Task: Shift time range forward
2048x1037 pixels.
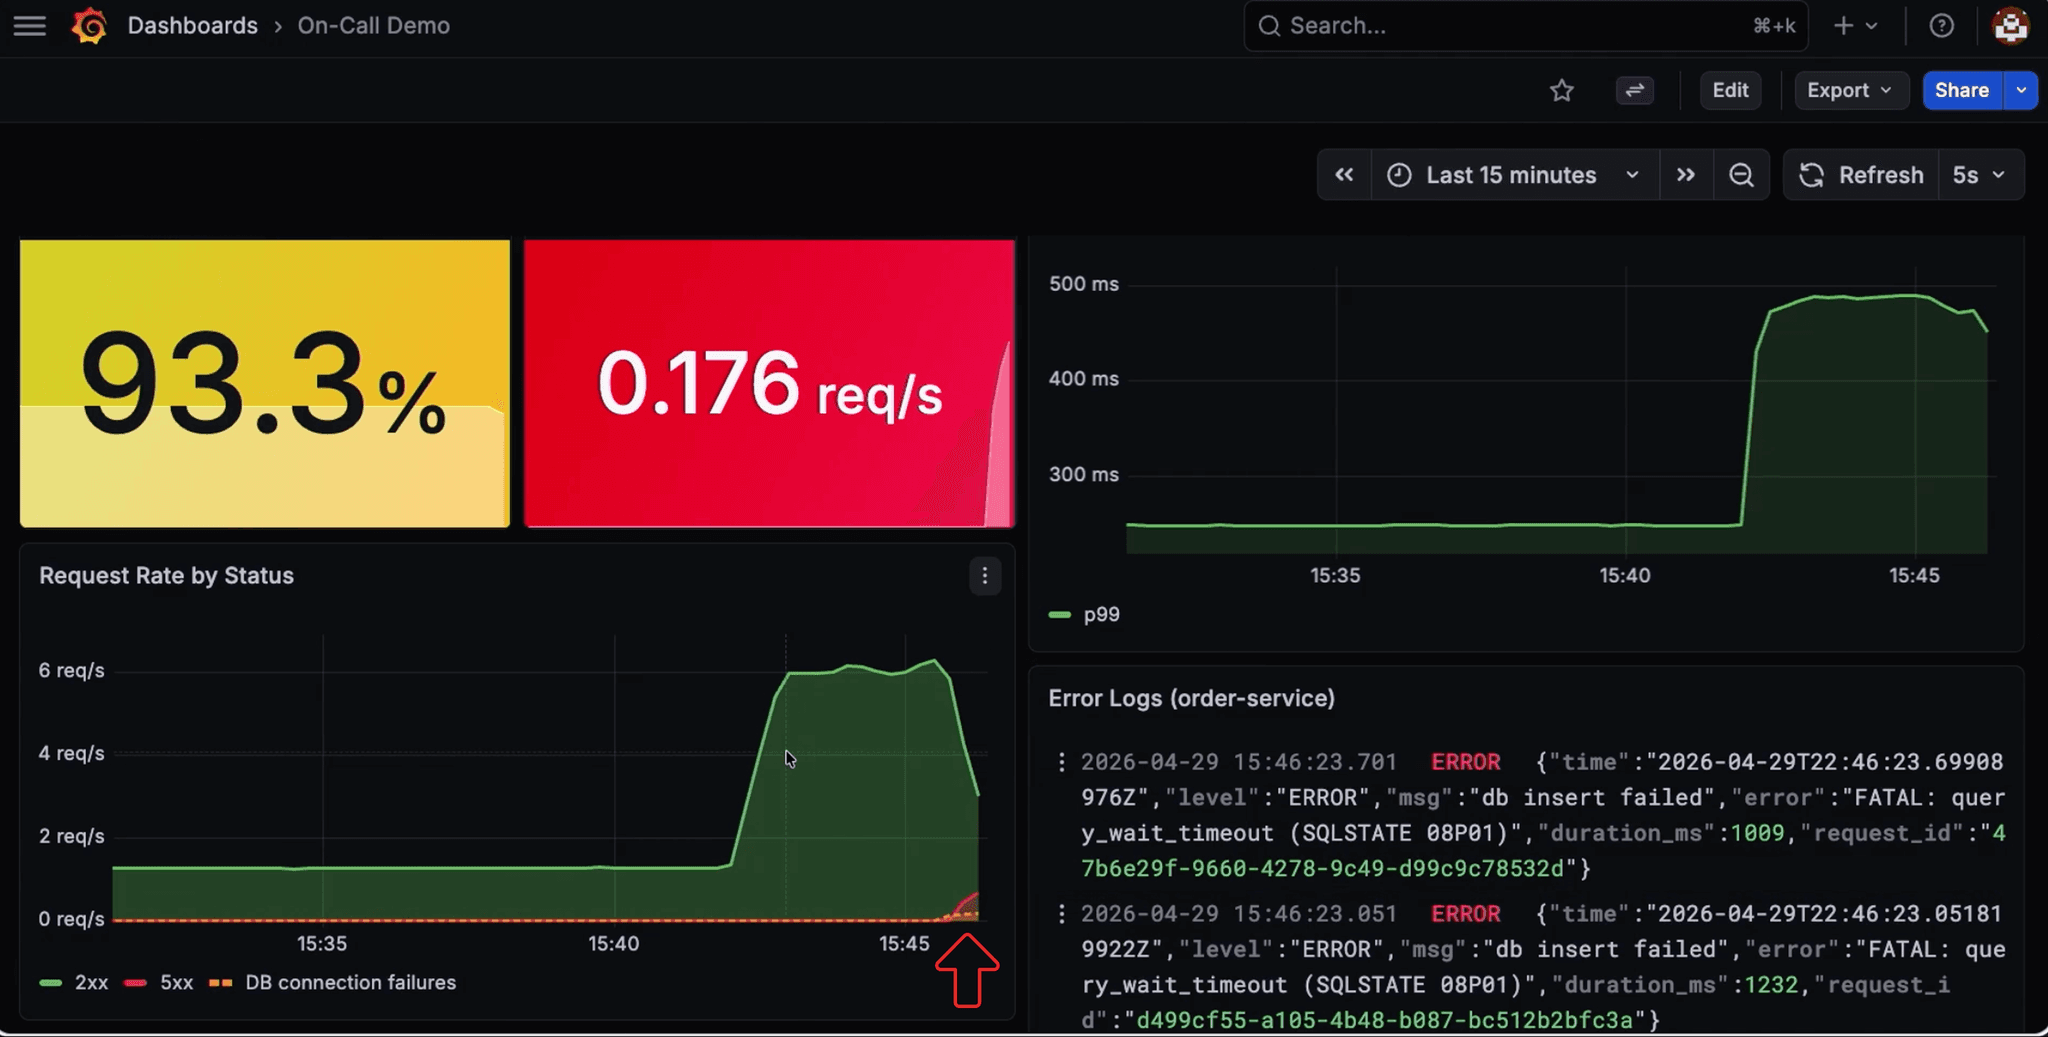Action: pyautogui.click(x=1686, y=175)
